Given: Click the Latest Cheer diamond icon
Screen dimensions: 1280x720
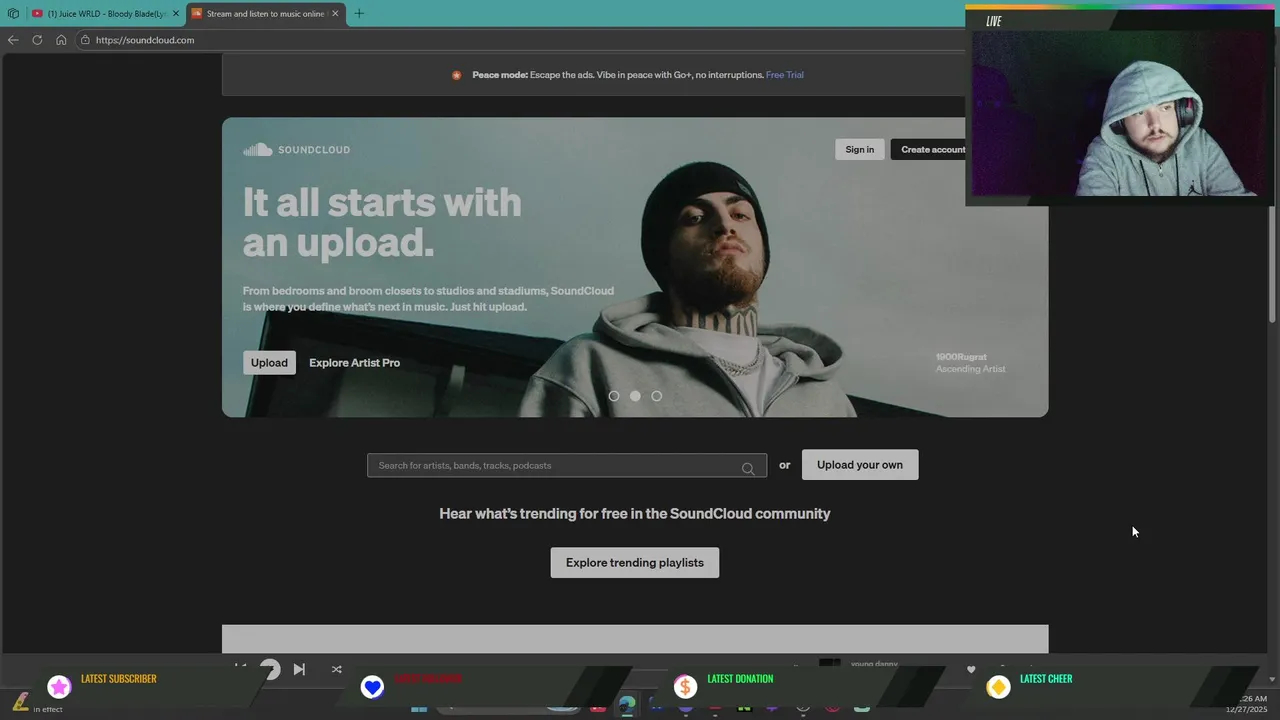Looking at the screenshot, I should pos(998,687).
